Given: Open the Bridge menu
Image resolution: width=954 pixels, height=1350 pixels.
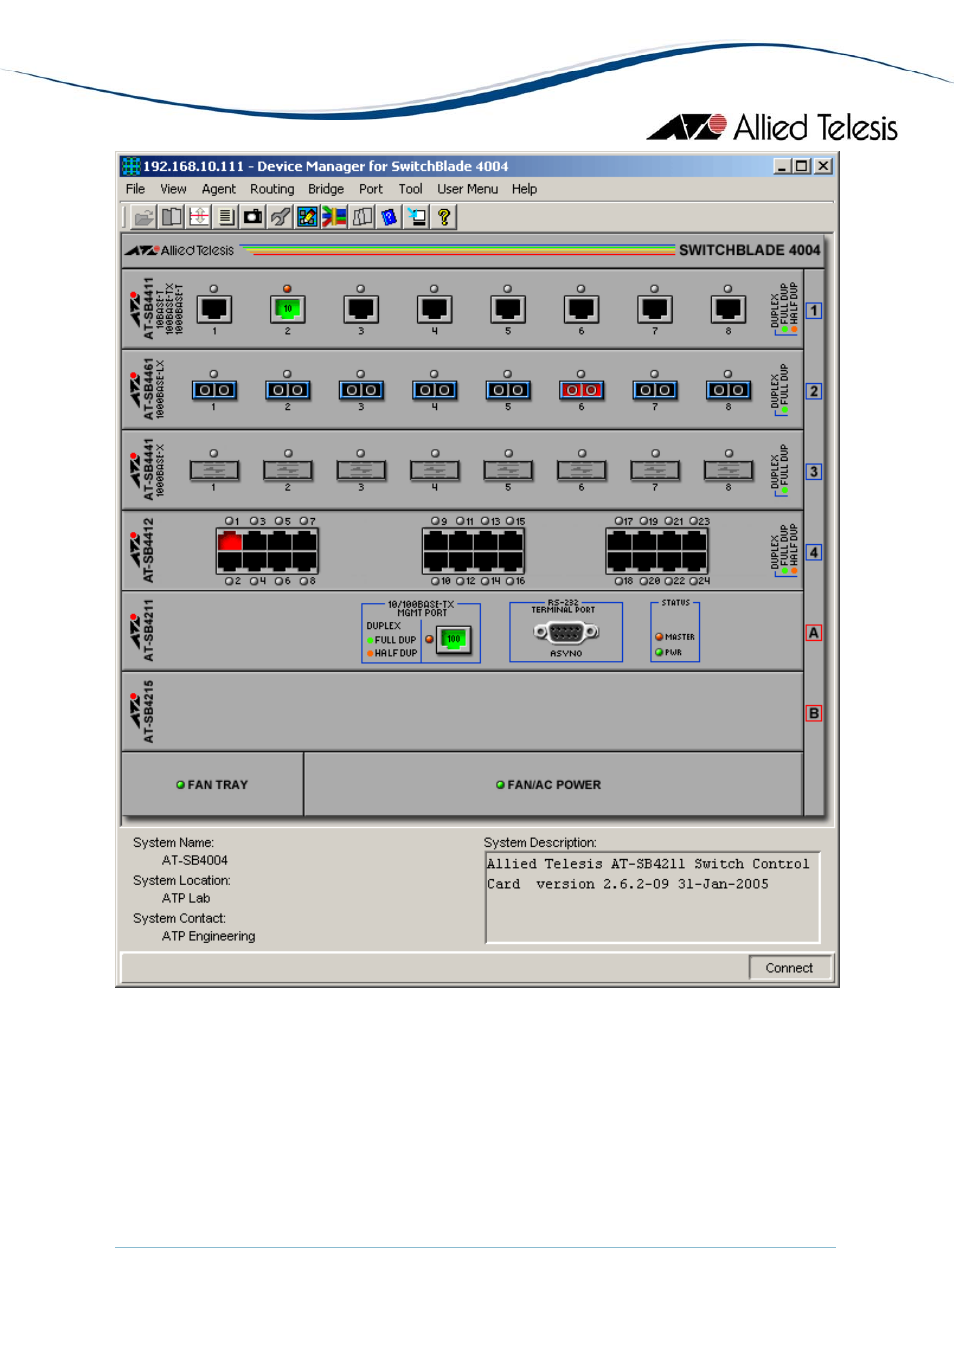Looking at the screenshot, I should [326, 189].
